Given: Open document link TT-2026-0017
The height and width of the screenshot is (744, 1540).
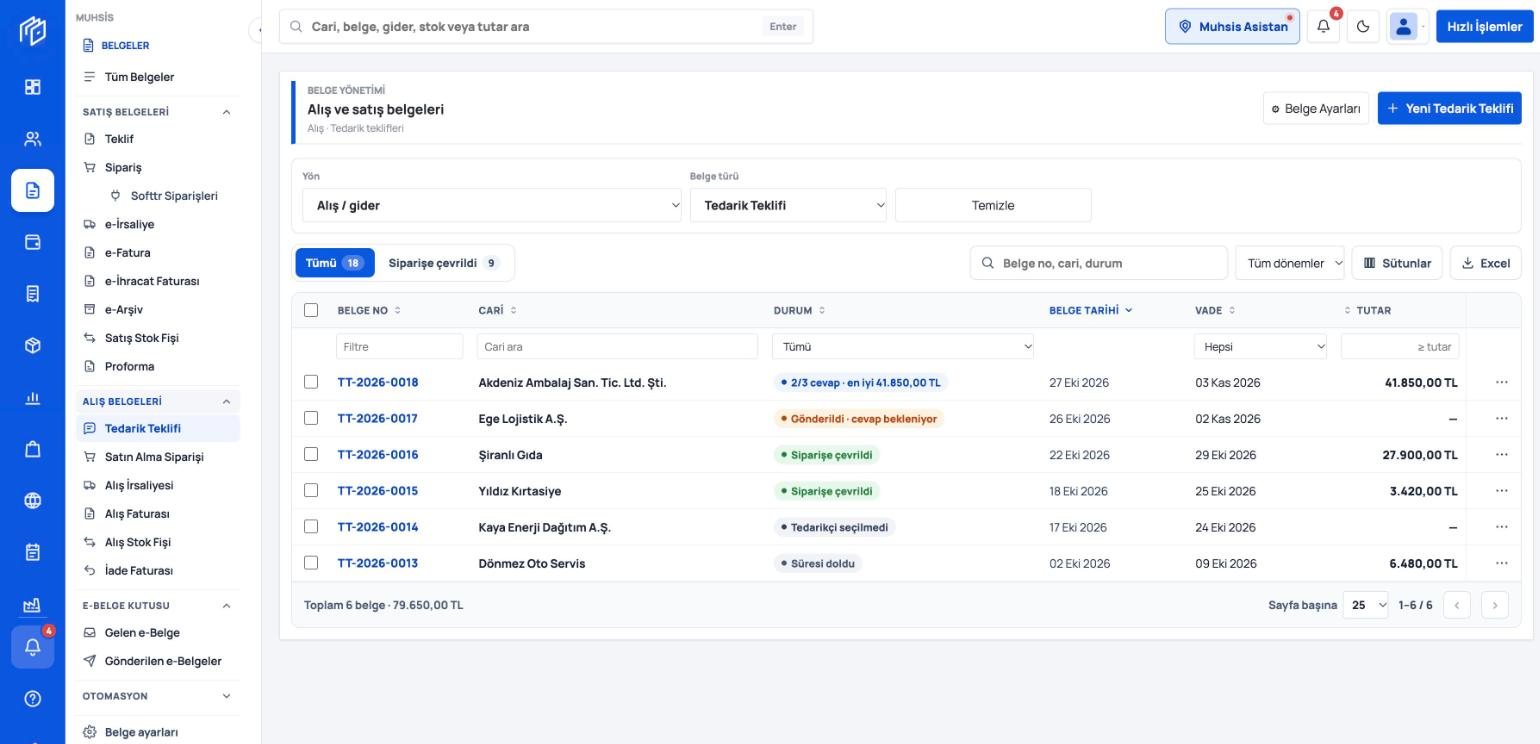Looking at the screenshot, I should tap(377, 418).
